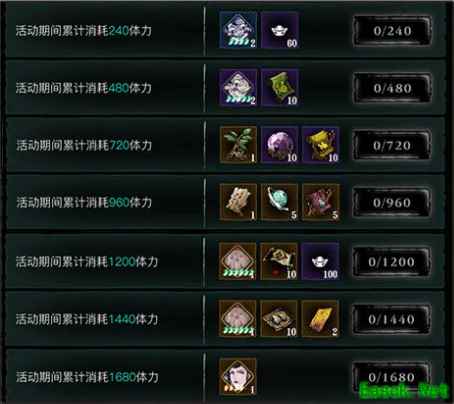Image resolution: width=454 pixels, height=404 pixels.
Task: Select the parchment map reward in 960 row
Action: (x=238, y=202)
